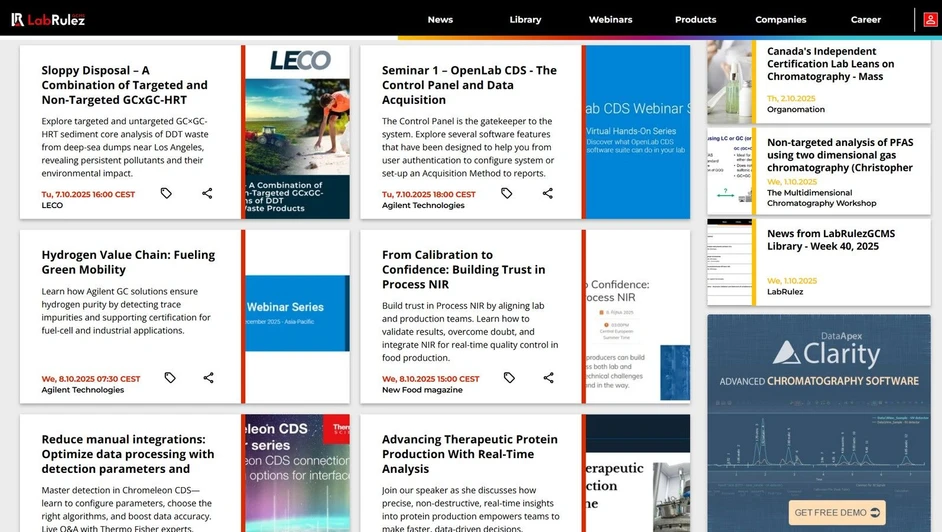The image size is (942, 532).
Task: Open the user account icon
Action: tap(930, 19)
